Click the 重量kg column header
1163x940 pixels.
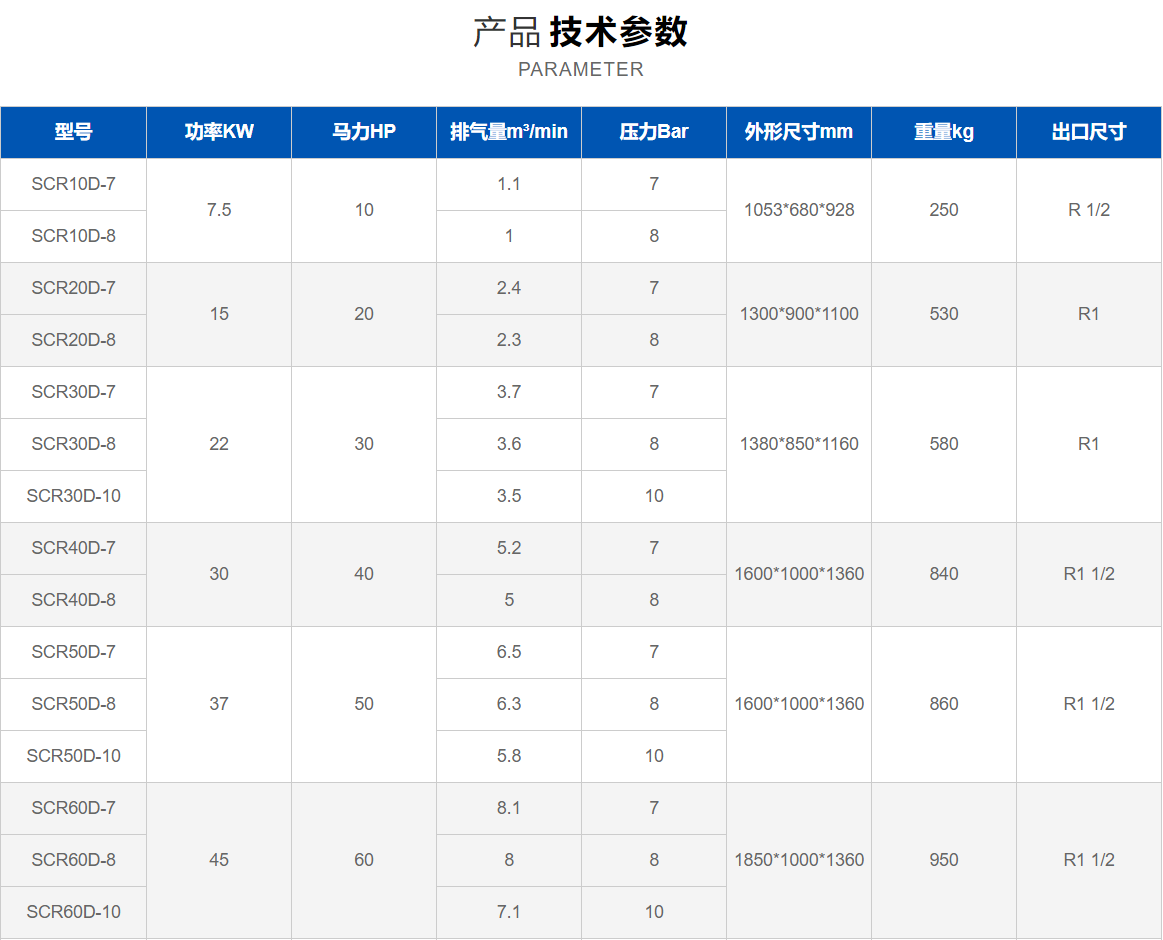click(x=944, y=132)
